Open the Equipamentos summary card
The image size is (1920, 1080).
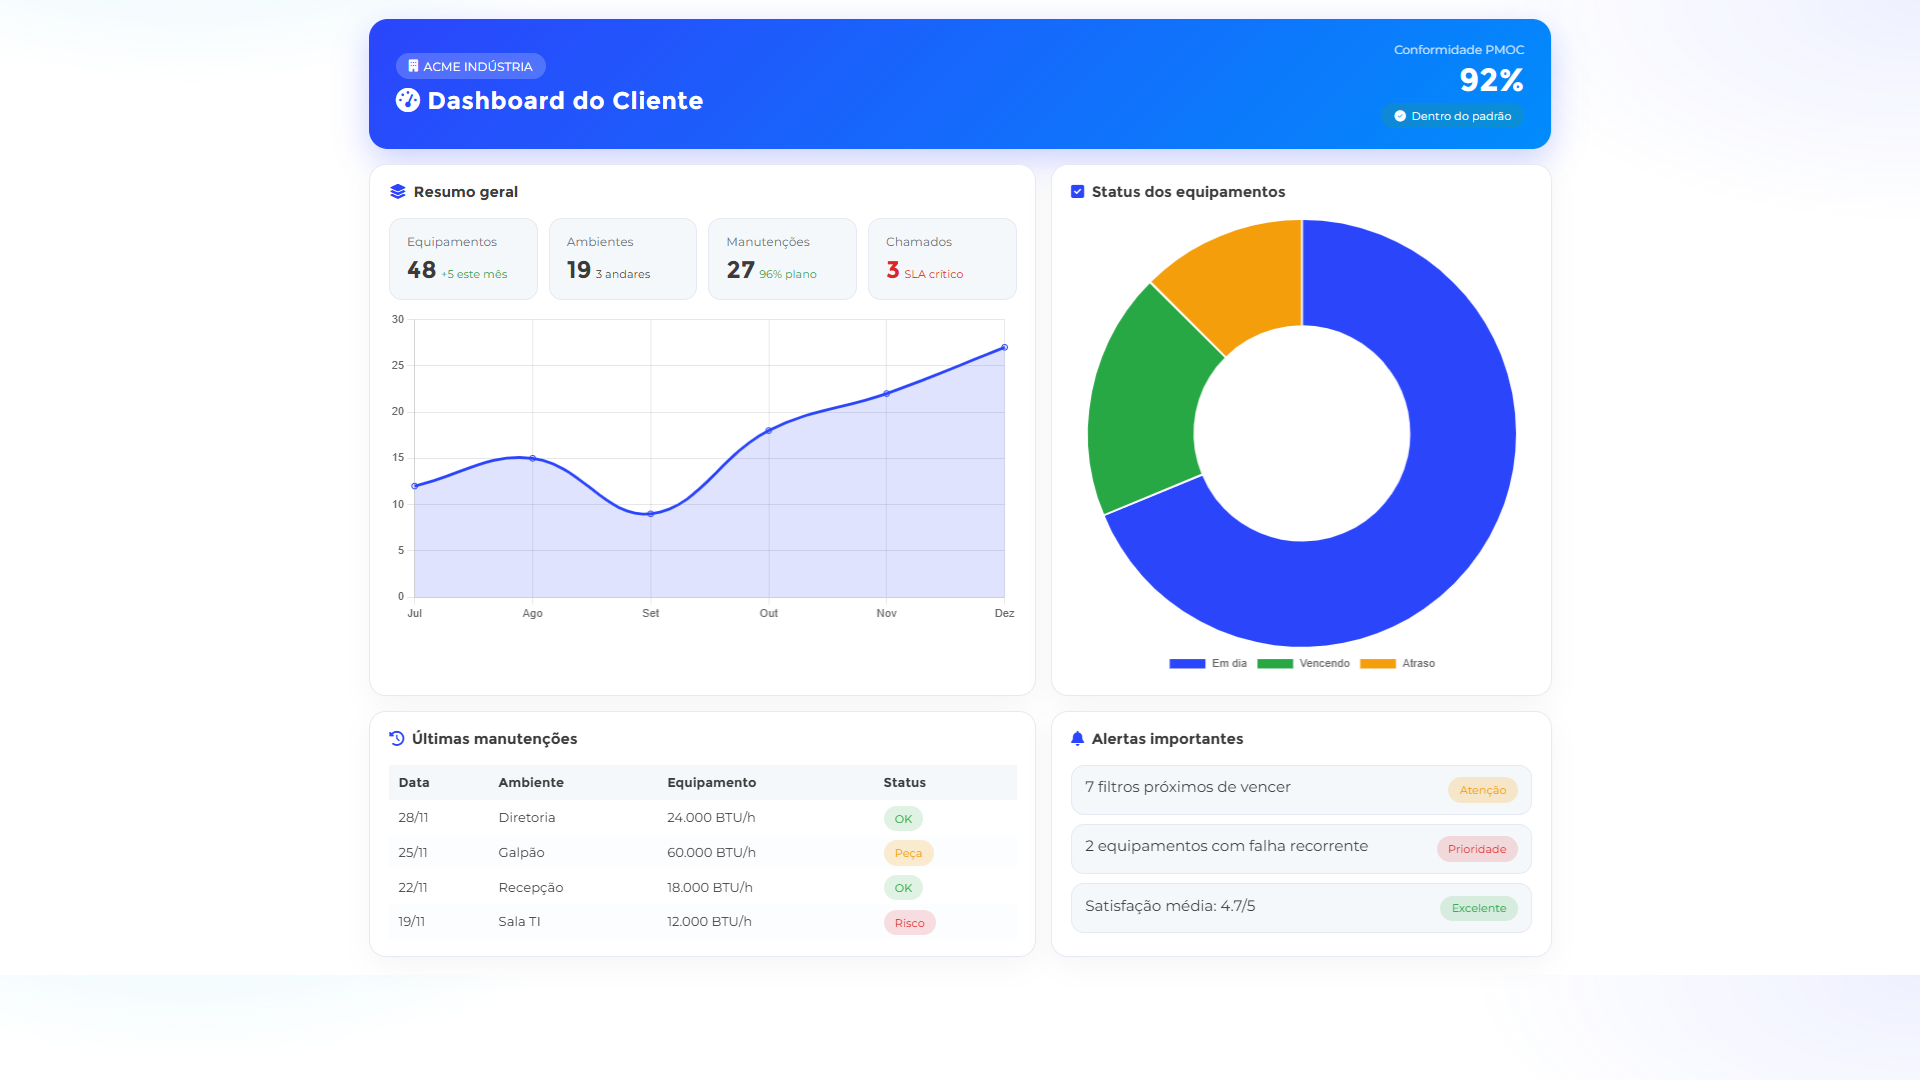pyautogui.click(x=463, y=259)
